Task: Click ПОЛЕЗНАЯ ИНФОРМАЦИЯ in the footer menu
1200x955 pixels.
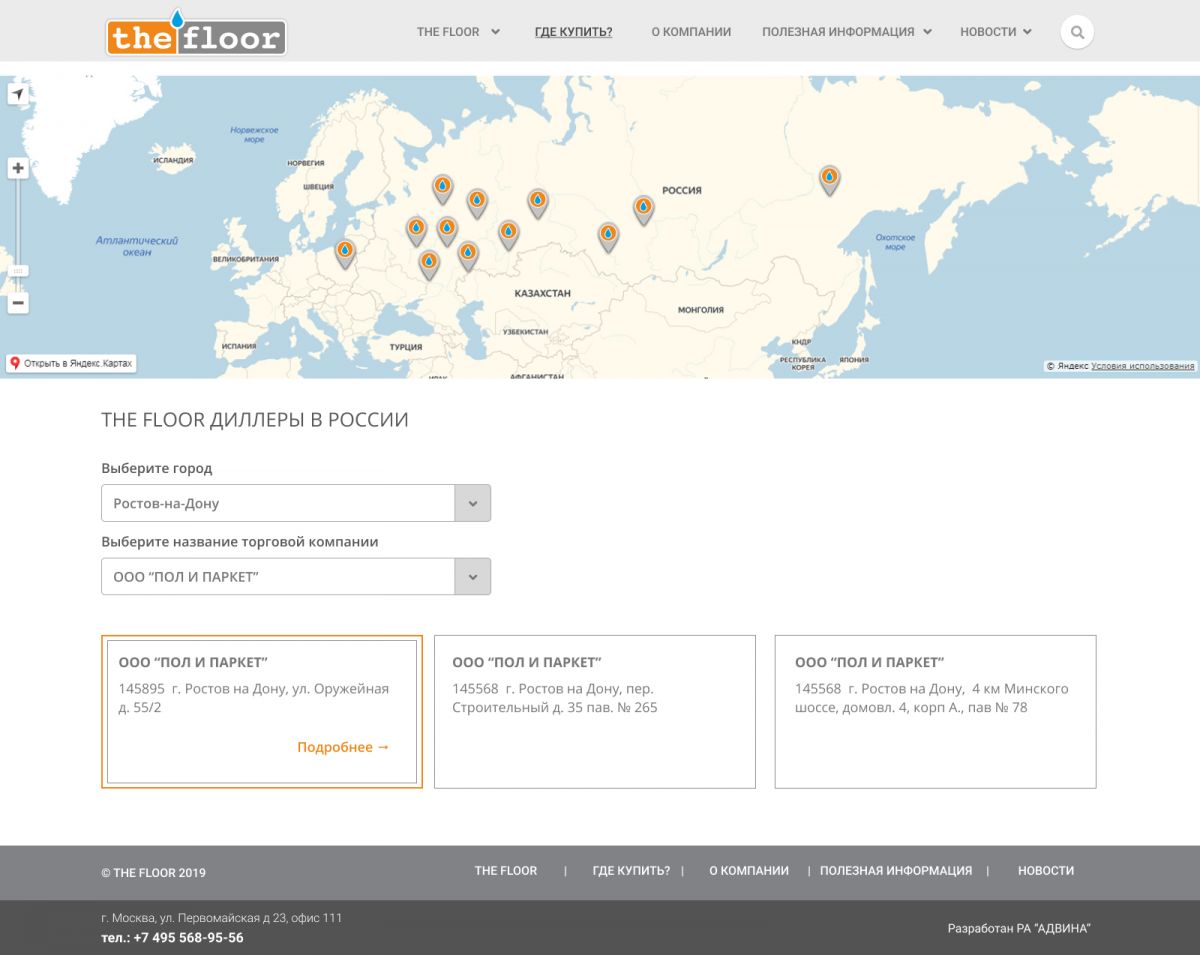Action: pos(896,871)
